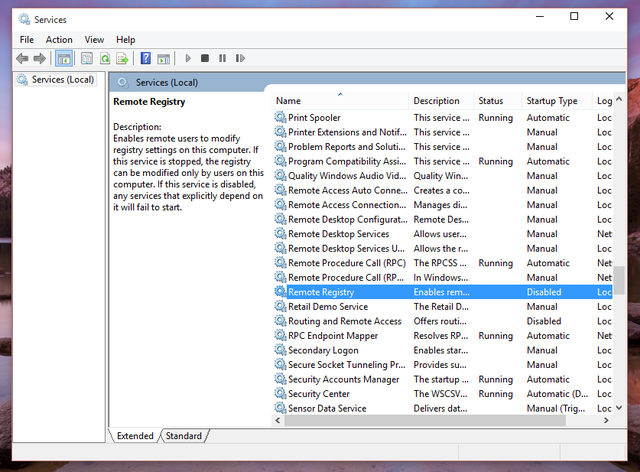Viewport: 640px width, 472px height.
Task: Select Security Accounts Manager row
Action: 442,379
